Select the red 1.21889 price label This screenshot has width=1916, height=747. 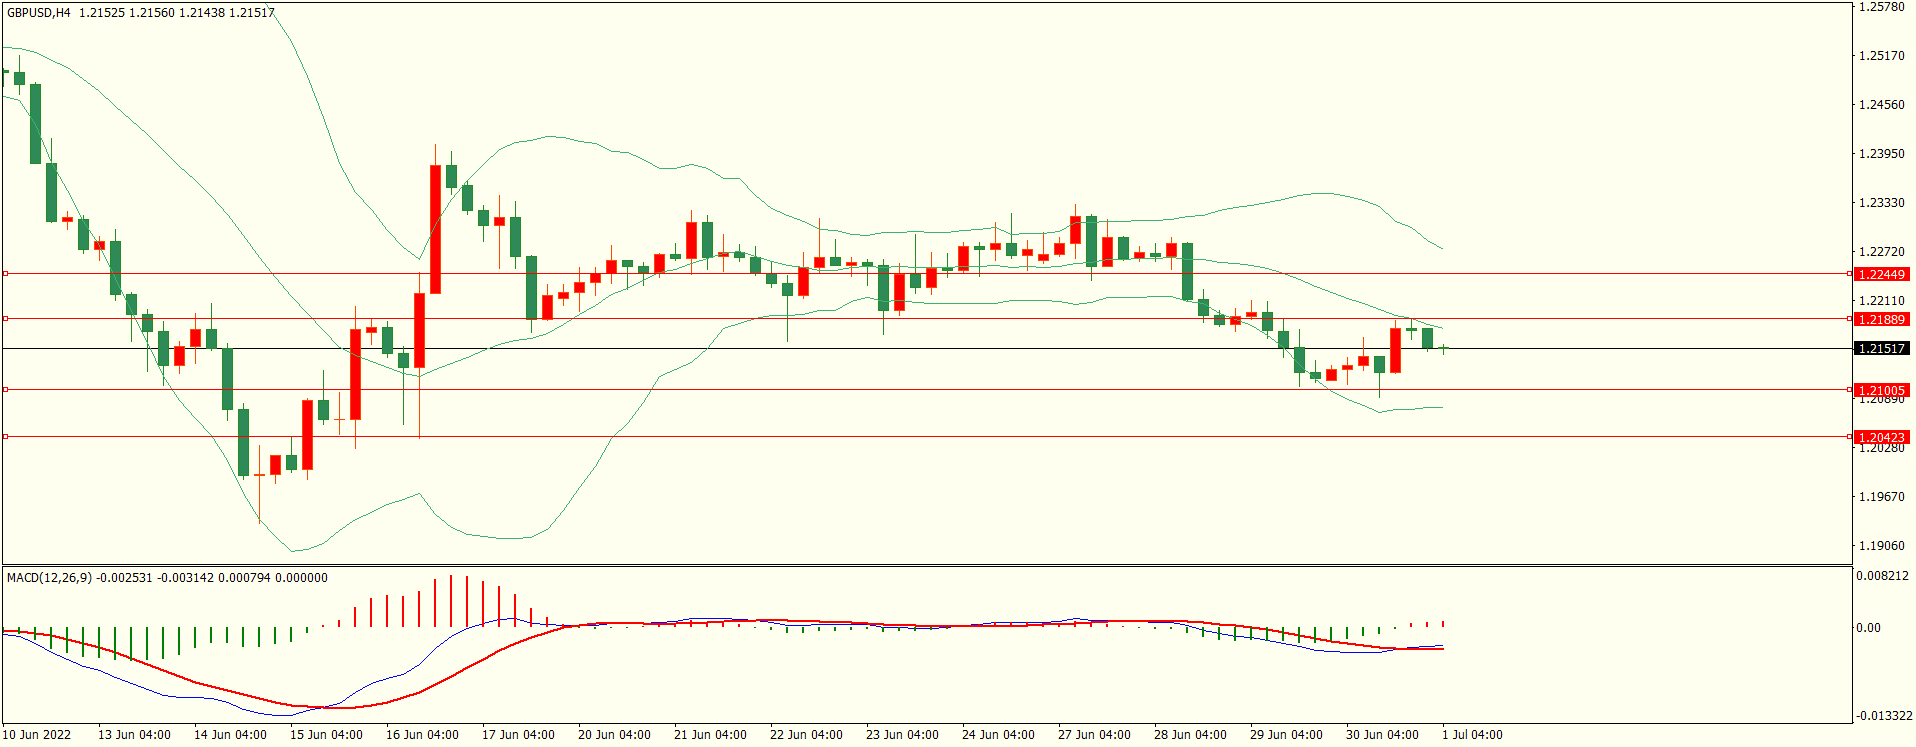coord(1880,319)
